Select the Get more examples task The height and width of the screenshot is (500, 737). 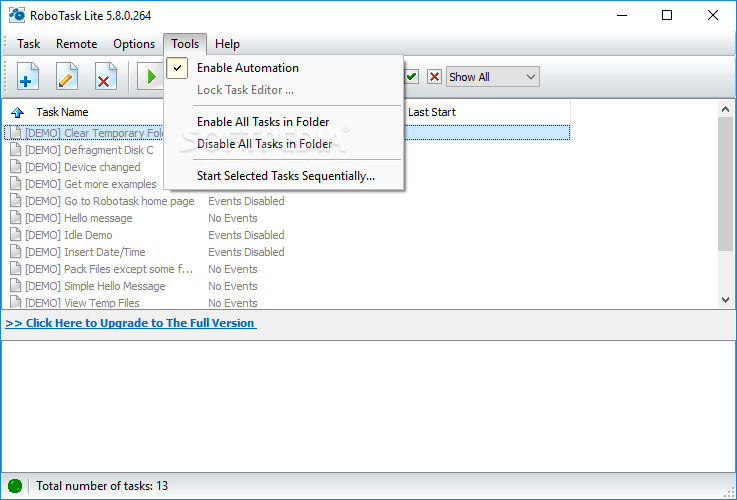[x=91, y=184]
